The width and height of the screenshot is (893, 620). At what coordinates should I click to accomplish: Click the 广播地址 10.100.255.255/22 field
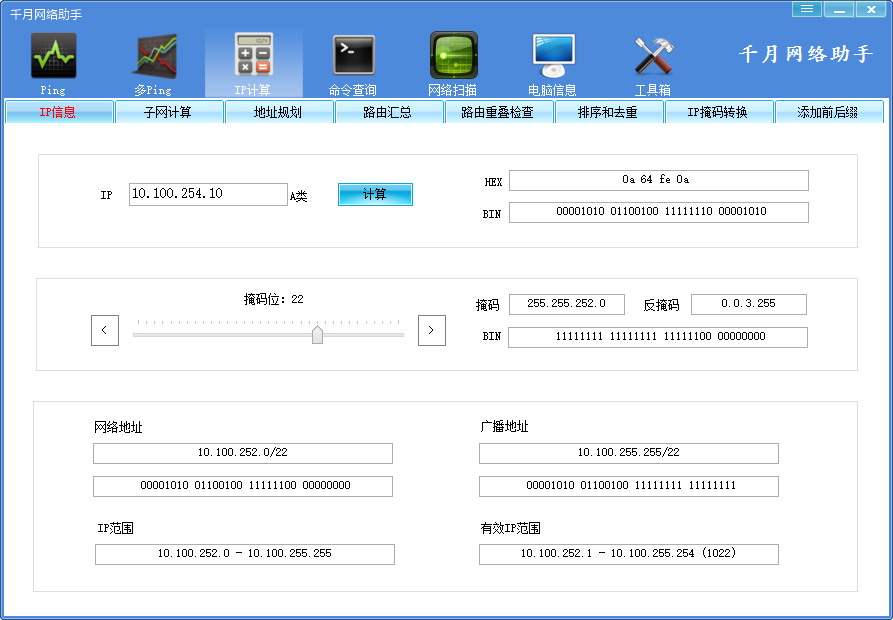[629, 453]
